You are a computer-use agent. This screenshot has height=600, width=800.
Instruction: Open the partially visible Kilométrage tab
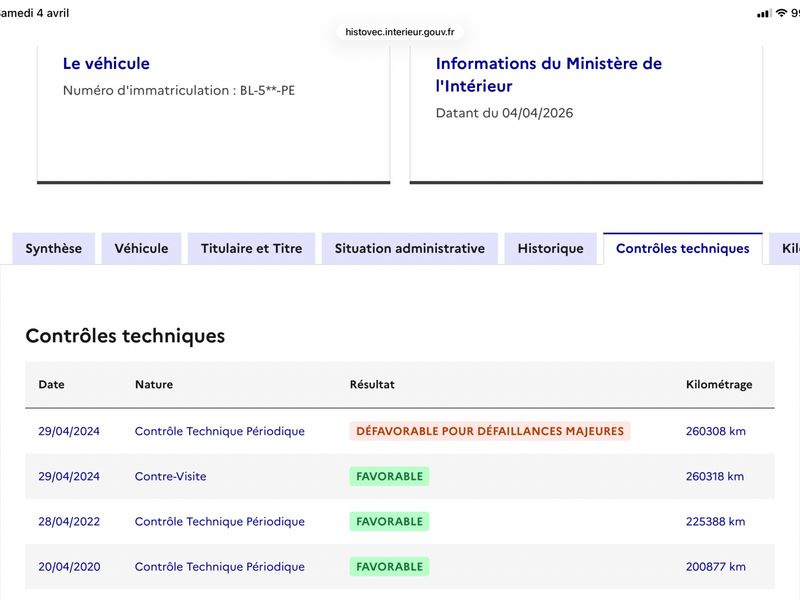point(785,248)
